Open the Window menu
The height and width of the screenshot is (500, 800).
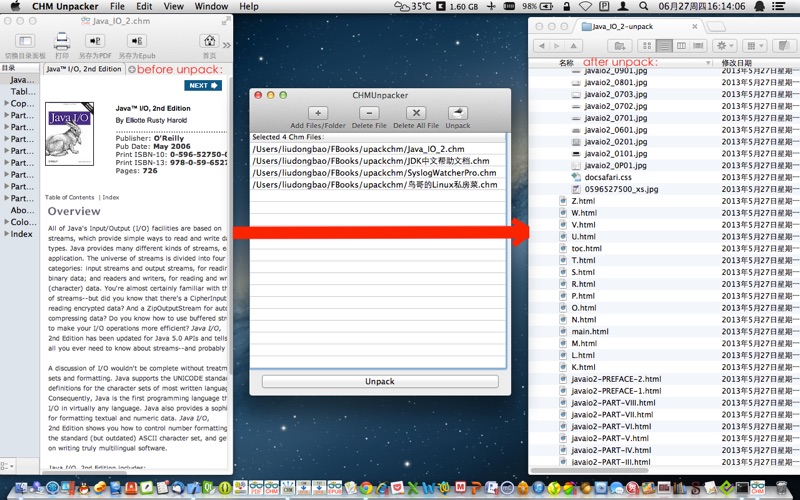click(211, 7)
